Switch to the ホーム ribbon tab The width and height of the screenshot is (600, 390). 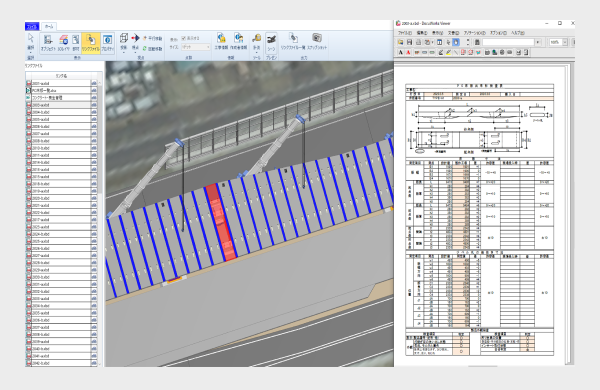point(49,26)
